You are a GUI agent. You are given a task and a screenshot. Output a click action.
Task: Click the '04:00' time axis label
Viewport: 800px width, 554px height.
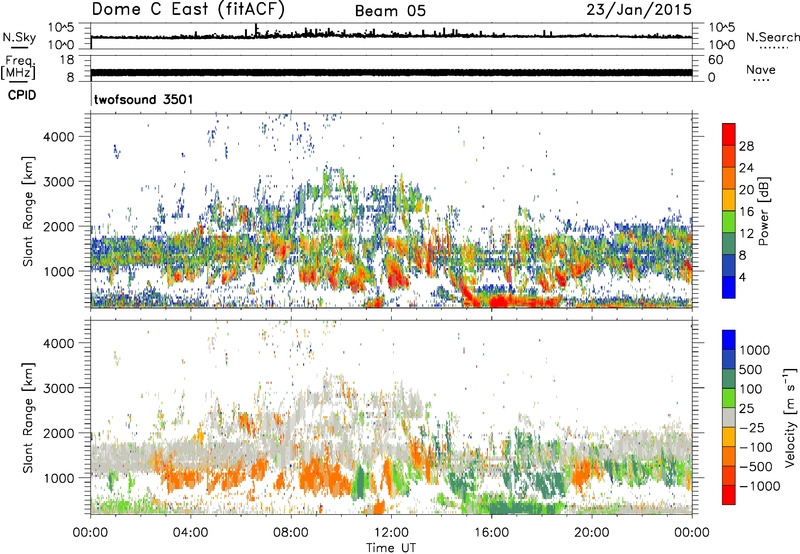[190, 533]
